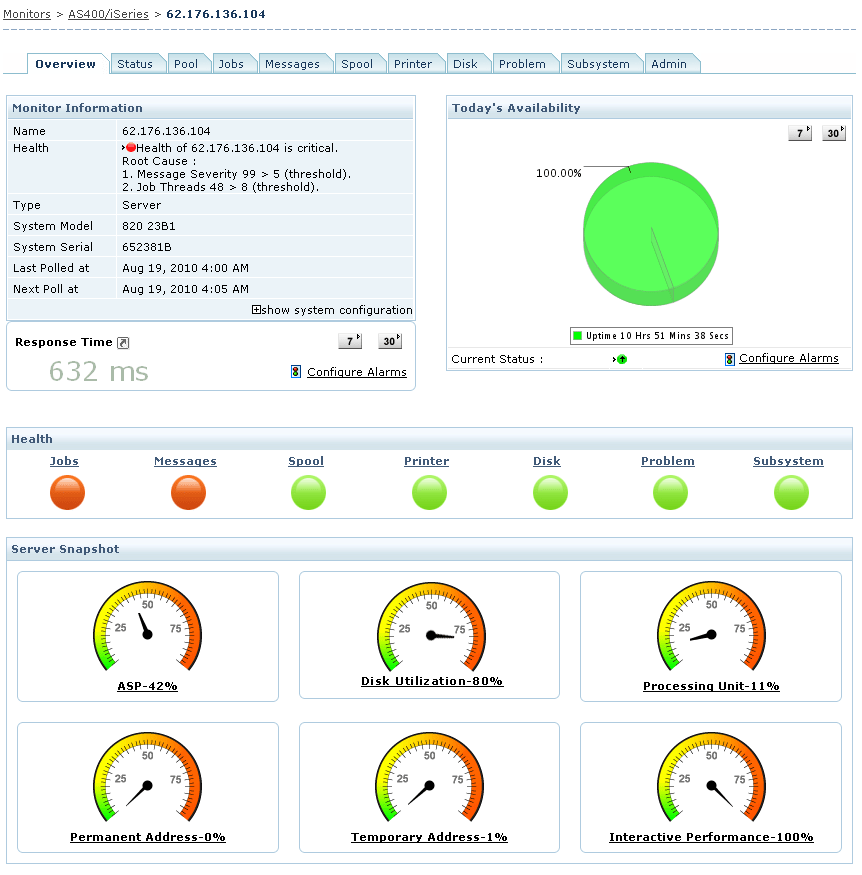Open the 7-day availability dropdown
The height and width of the screenshot is (875, 862).
(x=799, y=131)
